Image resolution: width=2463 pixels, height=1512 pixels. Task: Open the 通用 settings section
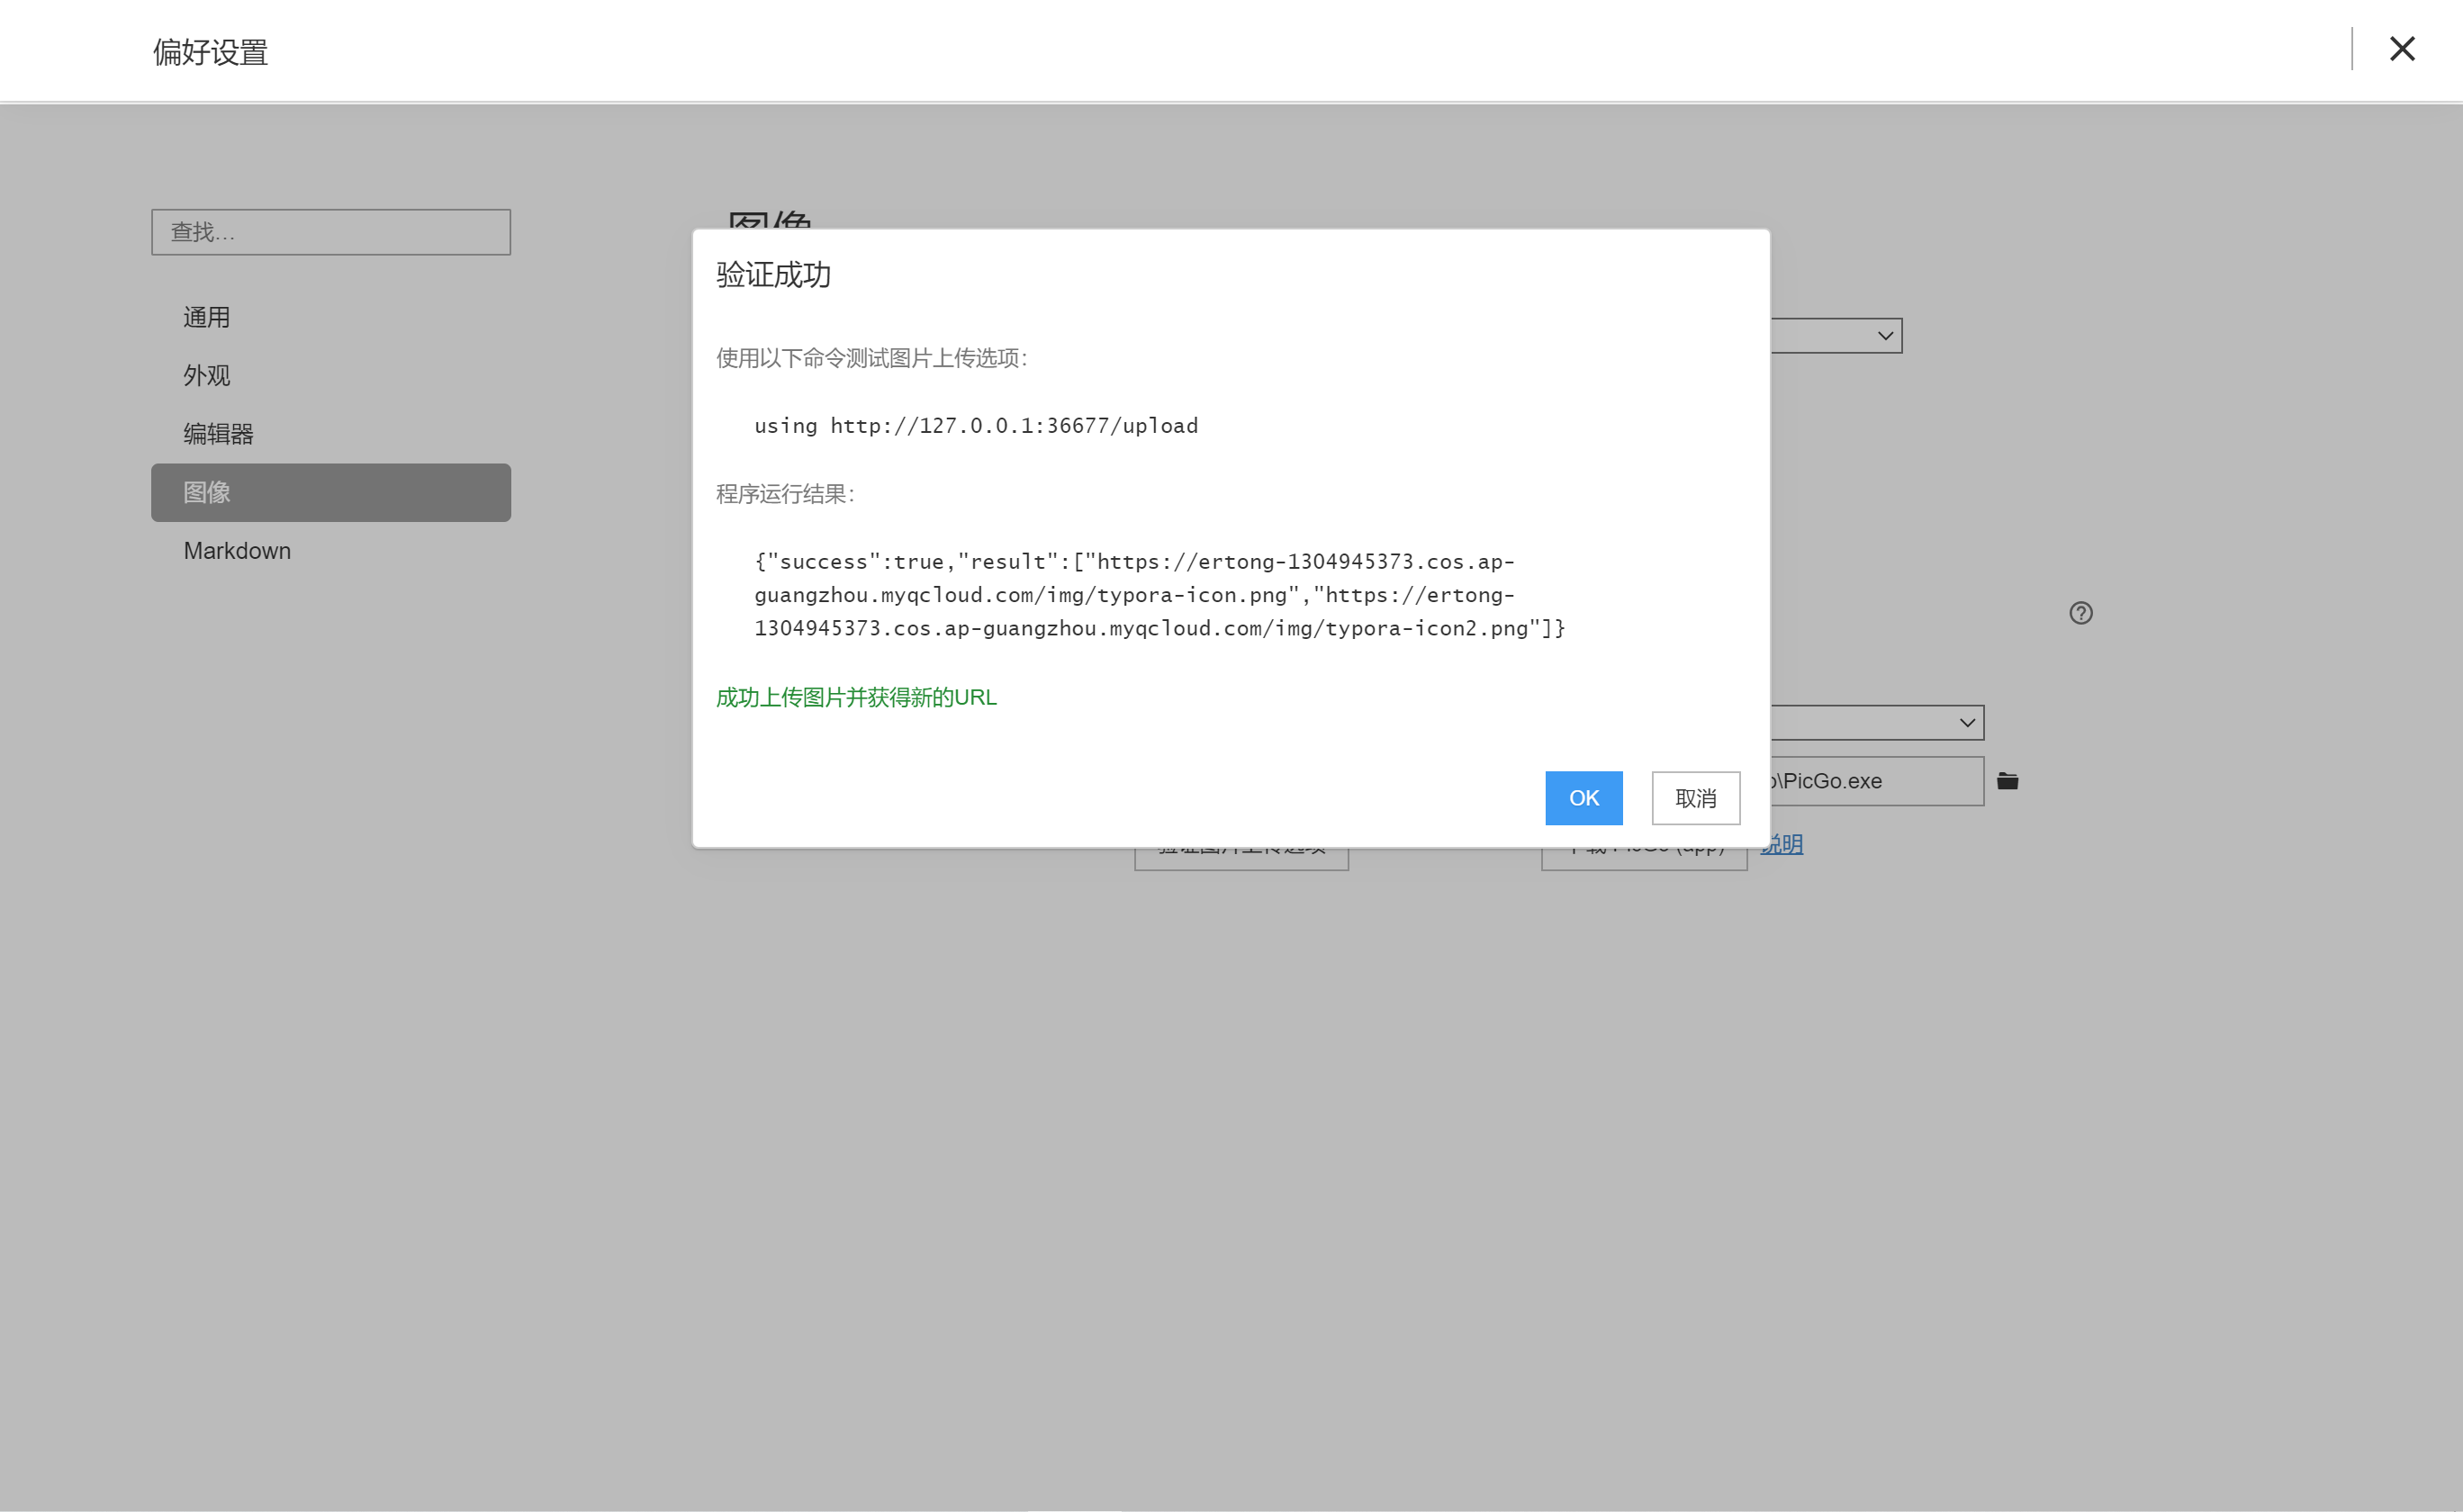pyautogui.click(x=207, y=317)
